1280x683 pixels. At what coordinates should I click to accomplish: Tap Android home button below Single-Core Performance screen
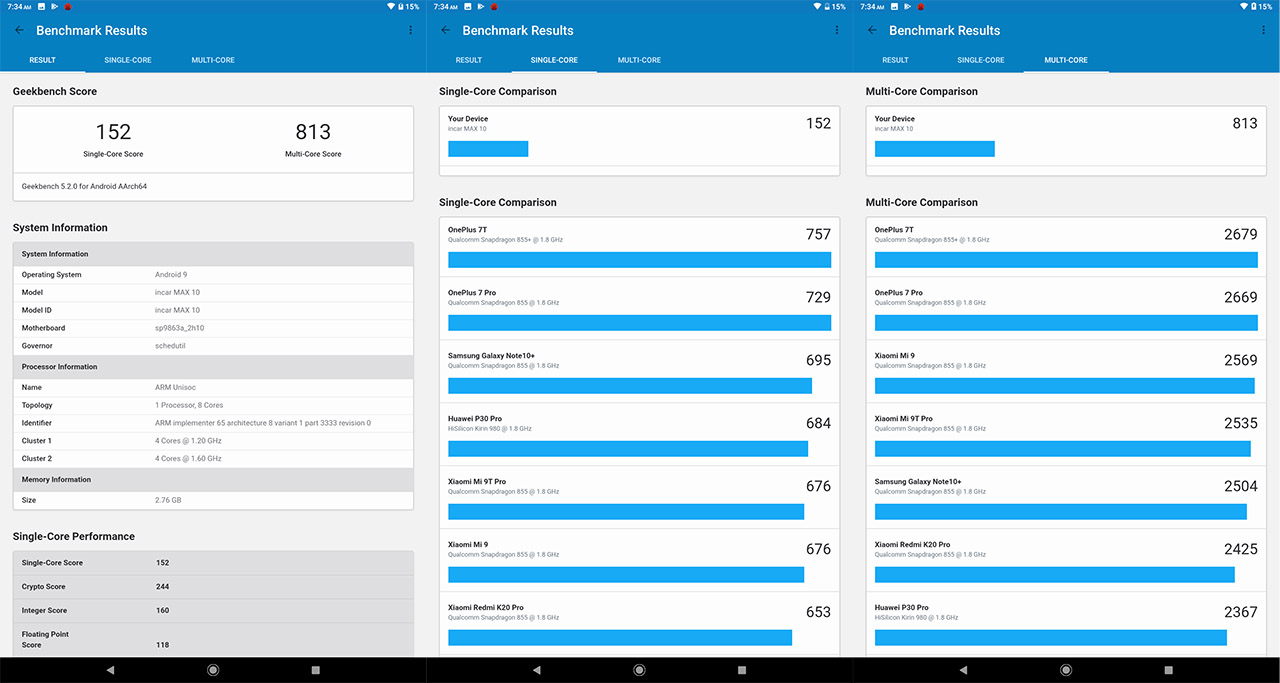click(x=213, y=670)
